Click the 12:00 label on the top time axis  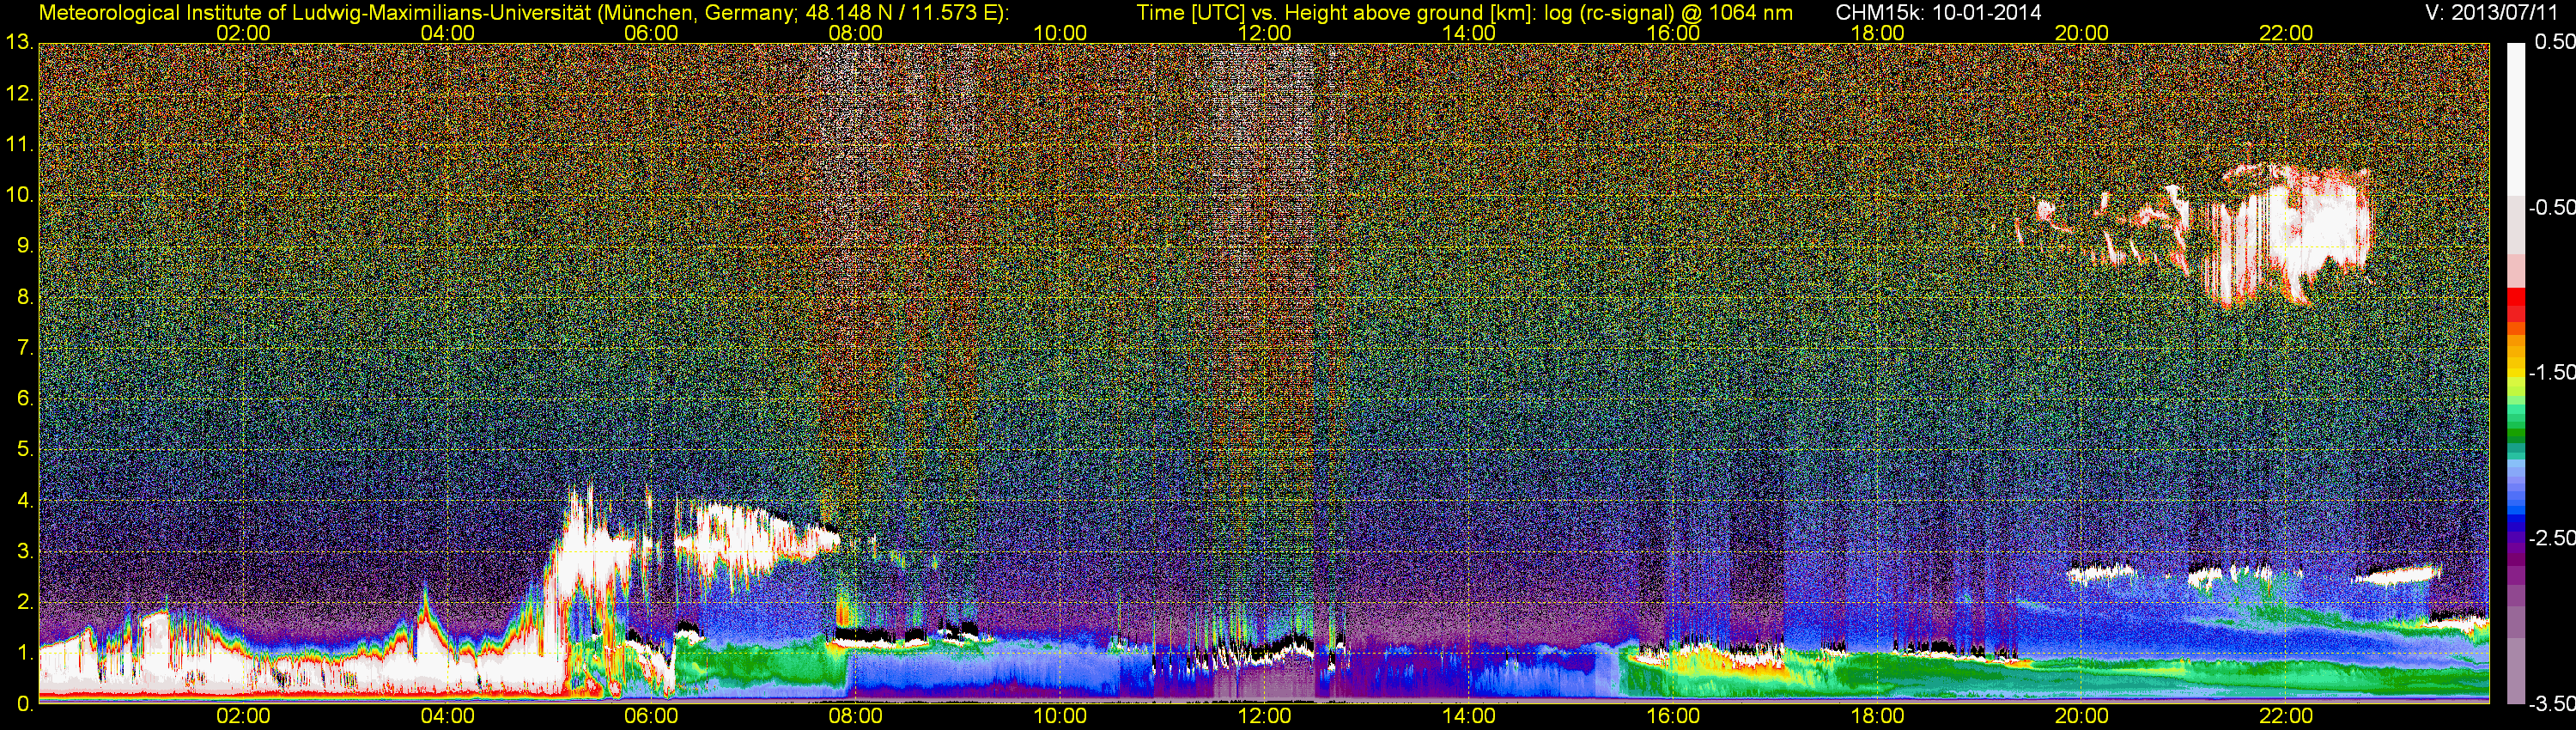pyautogui.click(x=1264, y=33)
